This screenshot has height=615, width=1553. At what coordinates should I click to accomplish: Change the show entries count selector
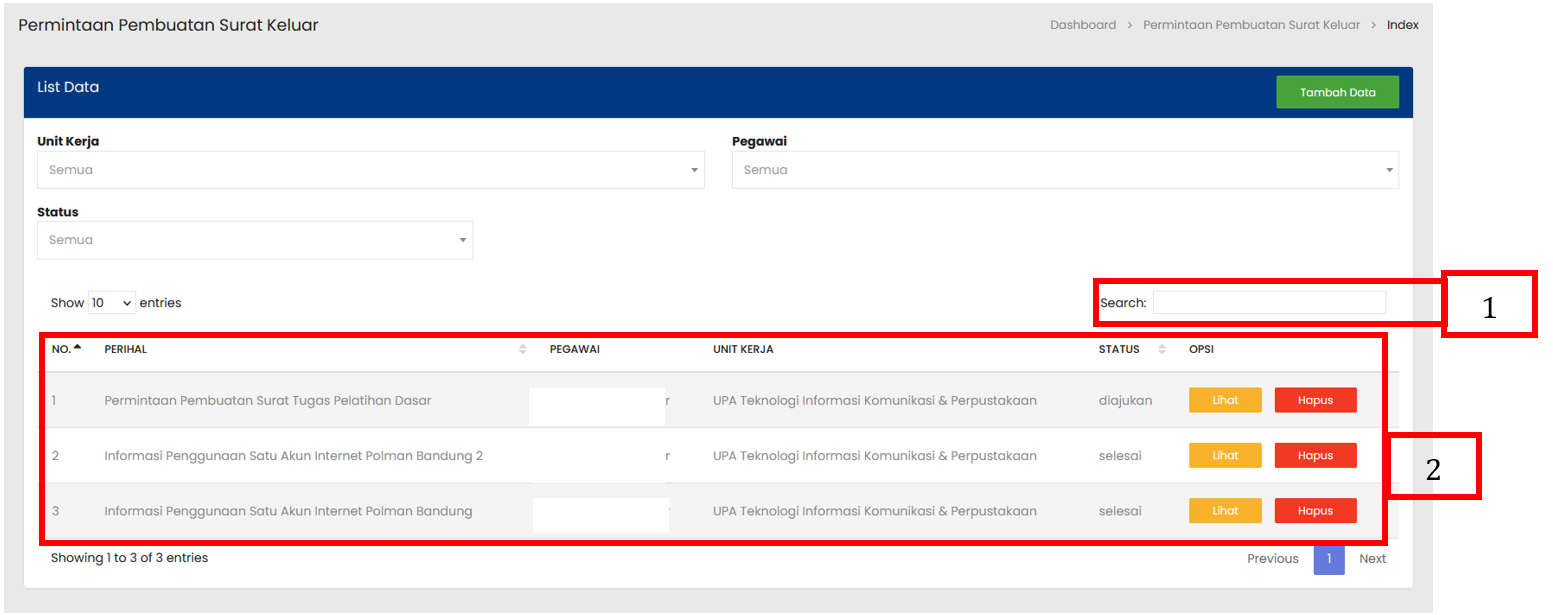click(x=112, y=302)
